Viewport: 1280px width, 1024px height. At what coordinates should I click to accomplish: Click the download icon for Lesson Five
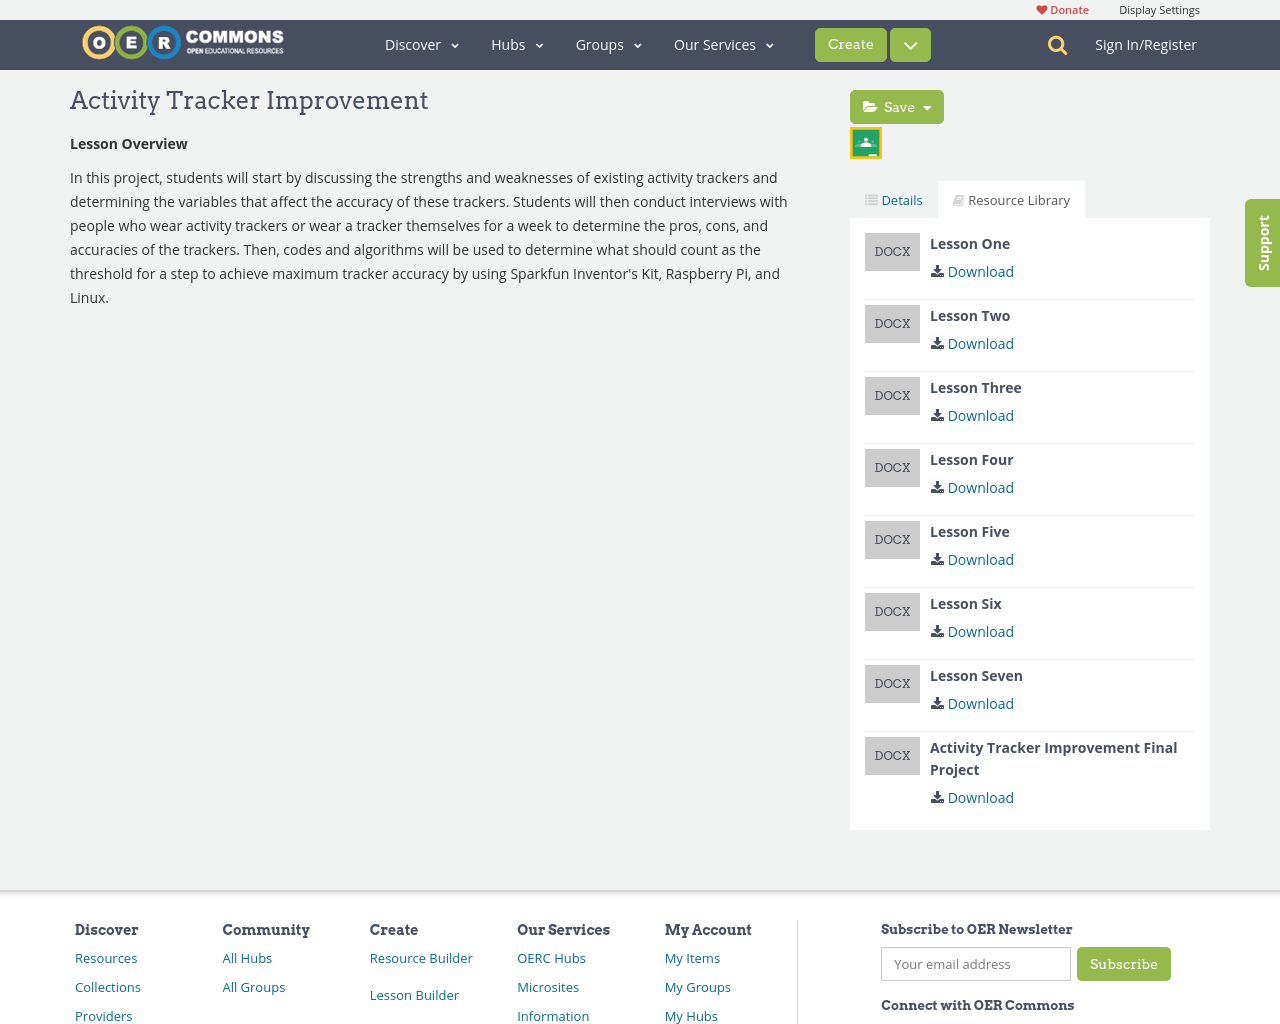click(935, 559)
